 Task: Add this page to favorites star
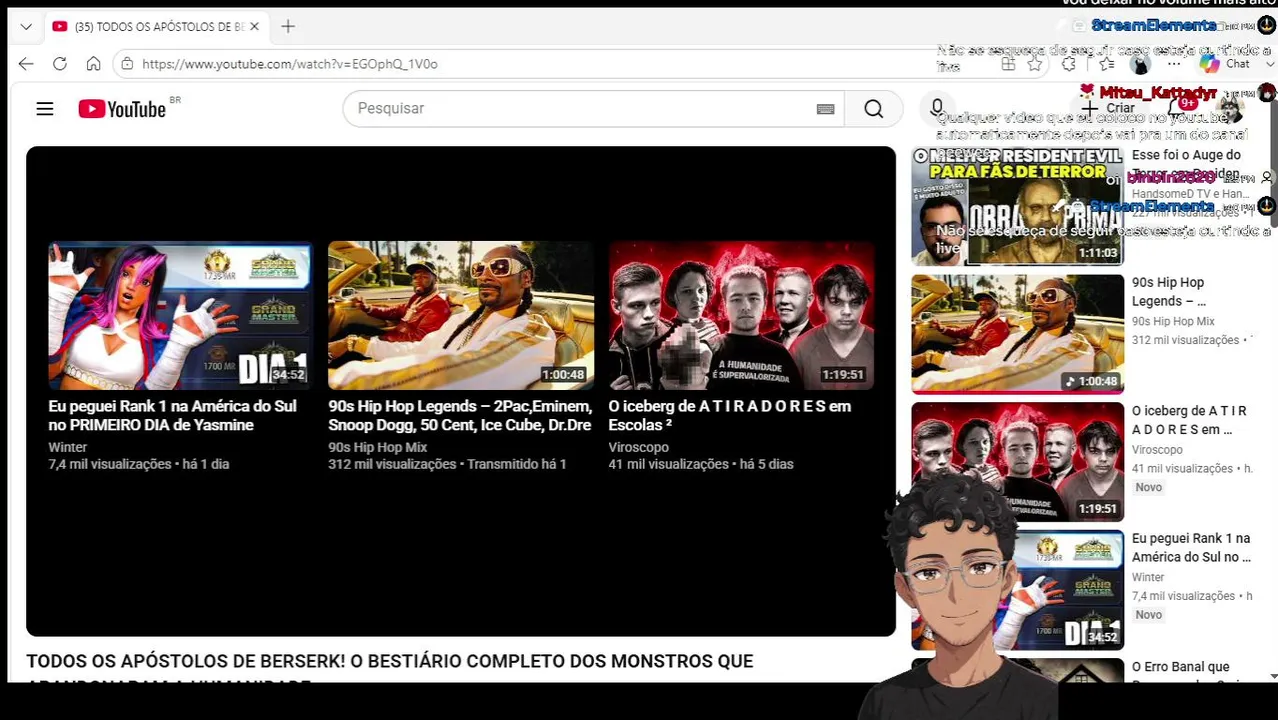tap(1035, 64)
